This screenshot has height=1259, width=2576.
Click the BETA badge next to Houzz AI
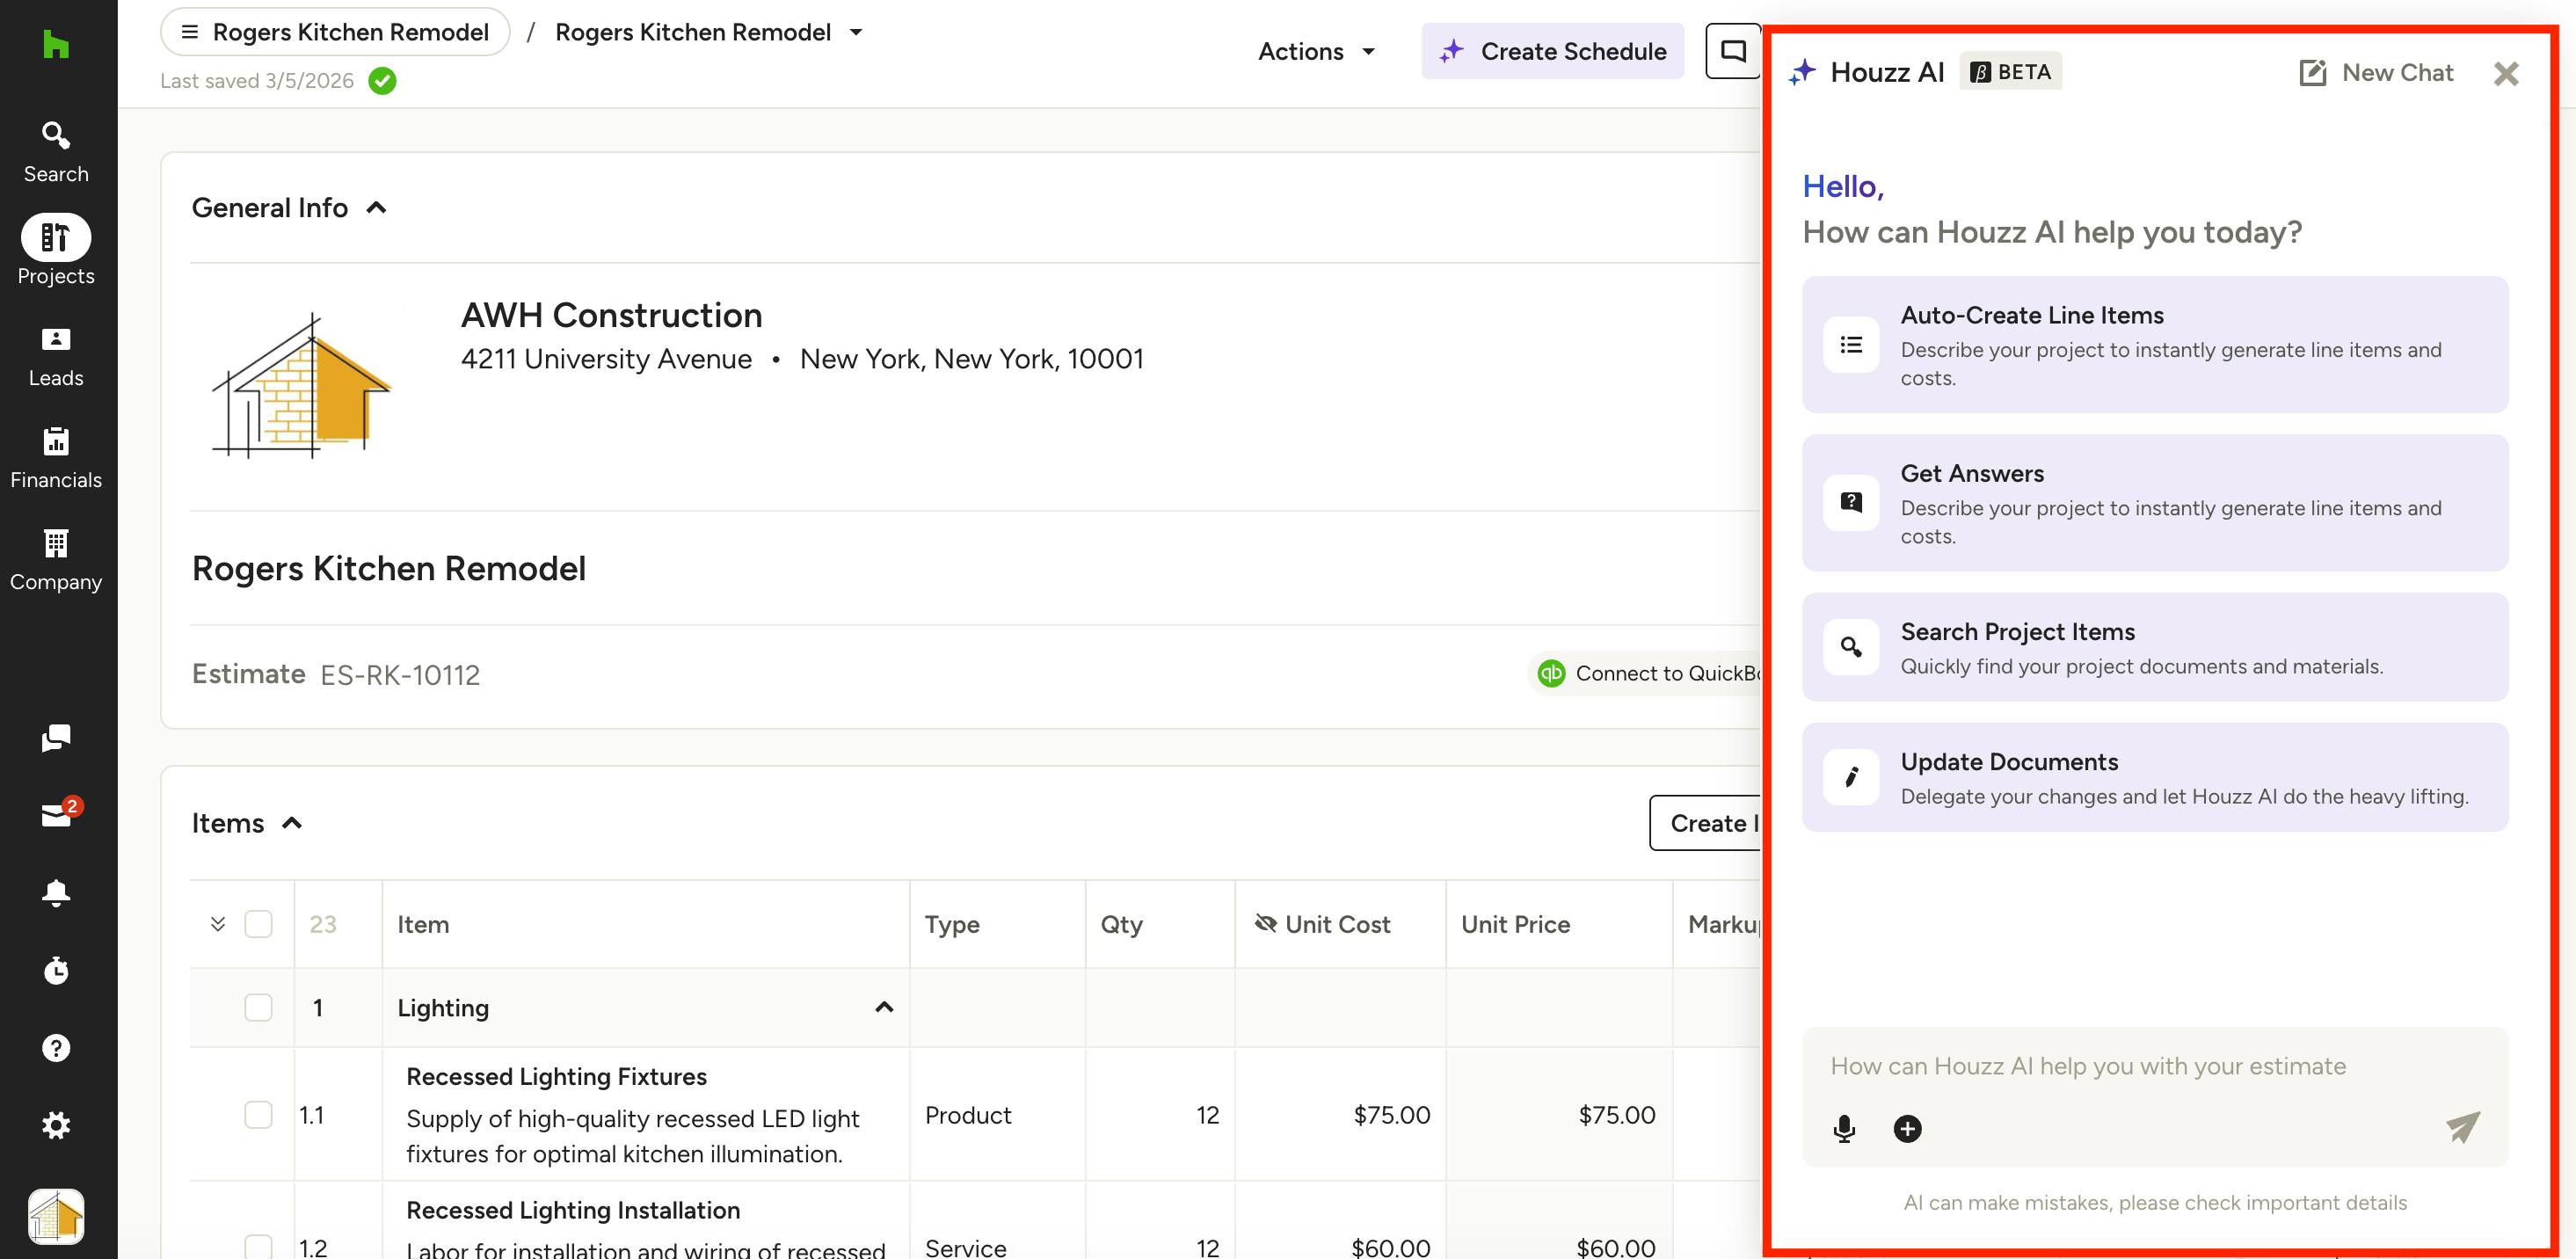click(x=2010, y=72)
